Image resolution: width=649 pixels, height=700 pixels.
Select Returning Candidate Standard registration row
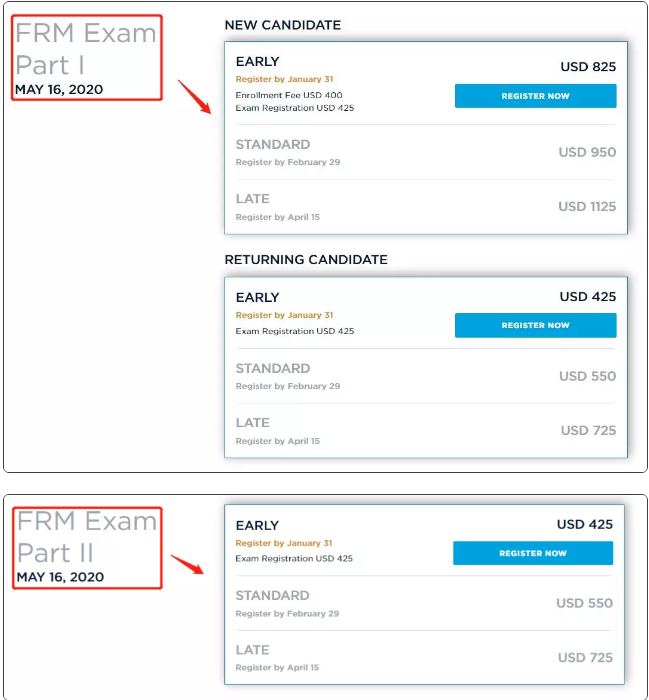point(425,376)
